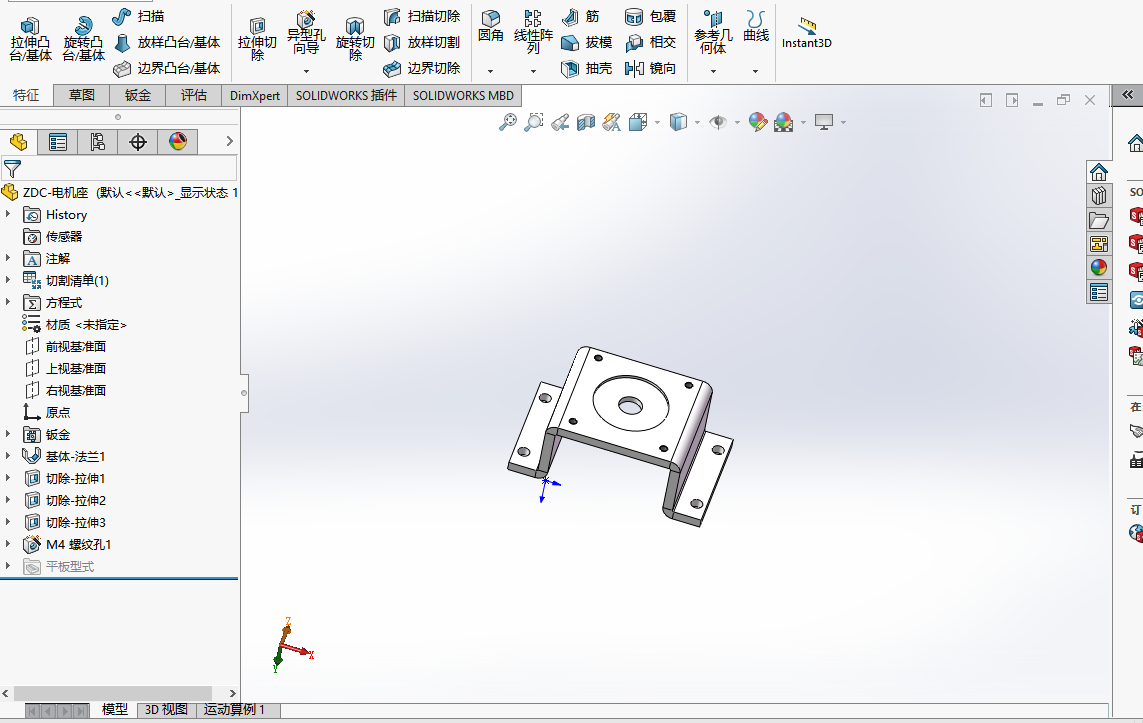Switch to the 钣金 sheet metal ribbon tab
The image size is (1143, 723).
pos(138,95)
